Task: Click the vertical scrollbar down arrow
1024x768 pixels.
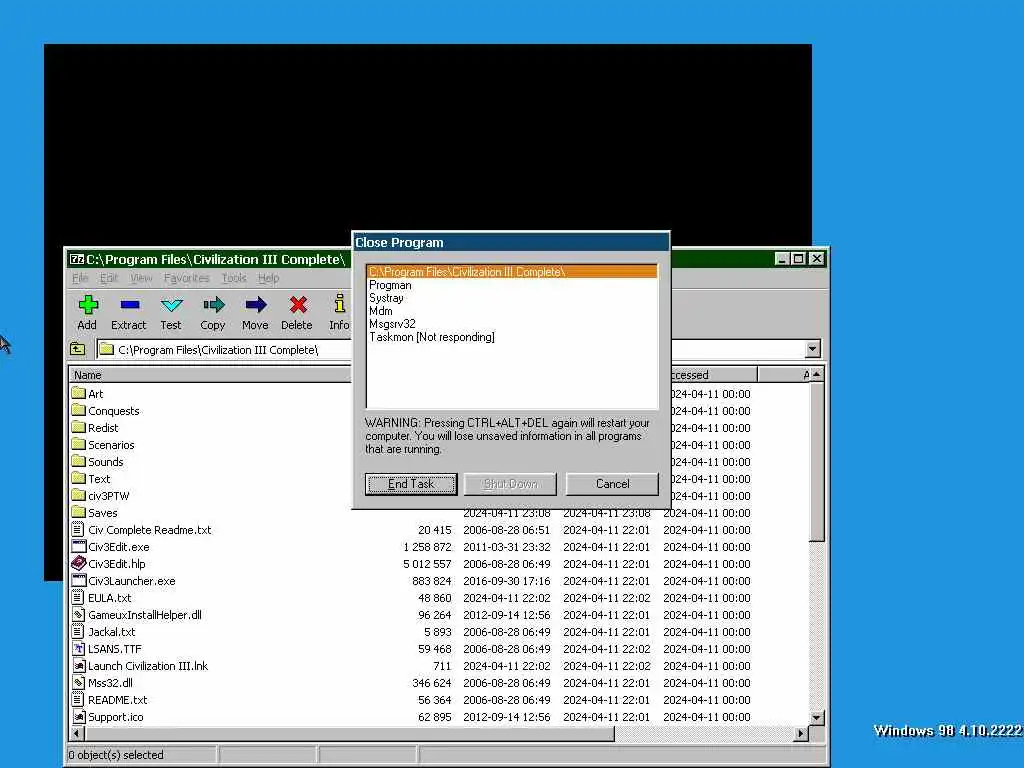Action: (x=816, y=717)
